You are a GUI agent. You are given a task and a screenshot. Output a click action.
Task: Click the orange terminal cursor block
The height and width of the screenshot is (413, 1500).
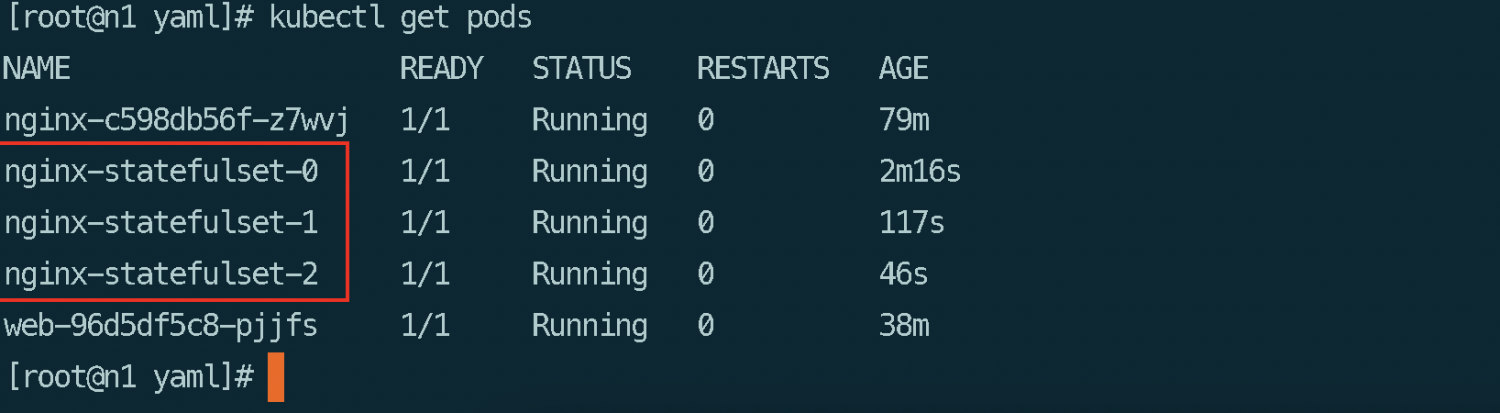coord(276,378)
